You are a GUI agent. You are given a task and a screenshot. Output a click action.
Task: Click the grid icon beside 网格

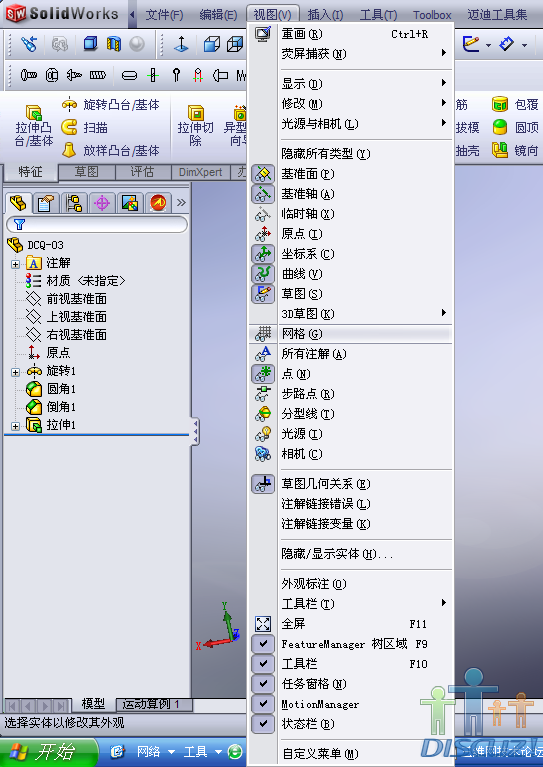pyautogui.click(x=263, y=334)
